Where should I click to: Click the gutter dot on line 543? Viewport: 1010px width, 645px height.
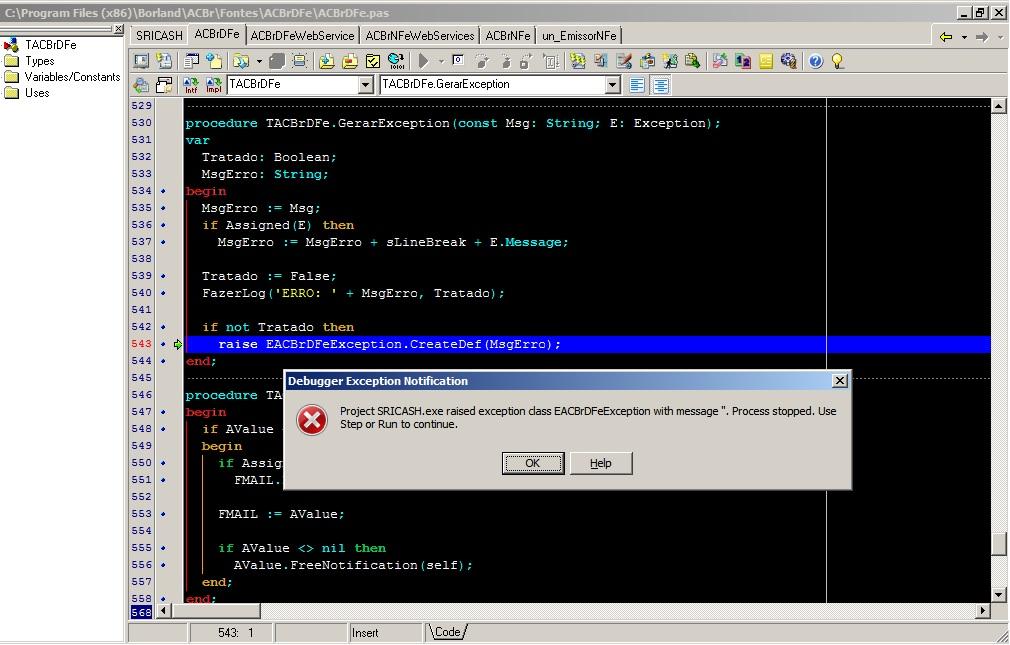163,344
